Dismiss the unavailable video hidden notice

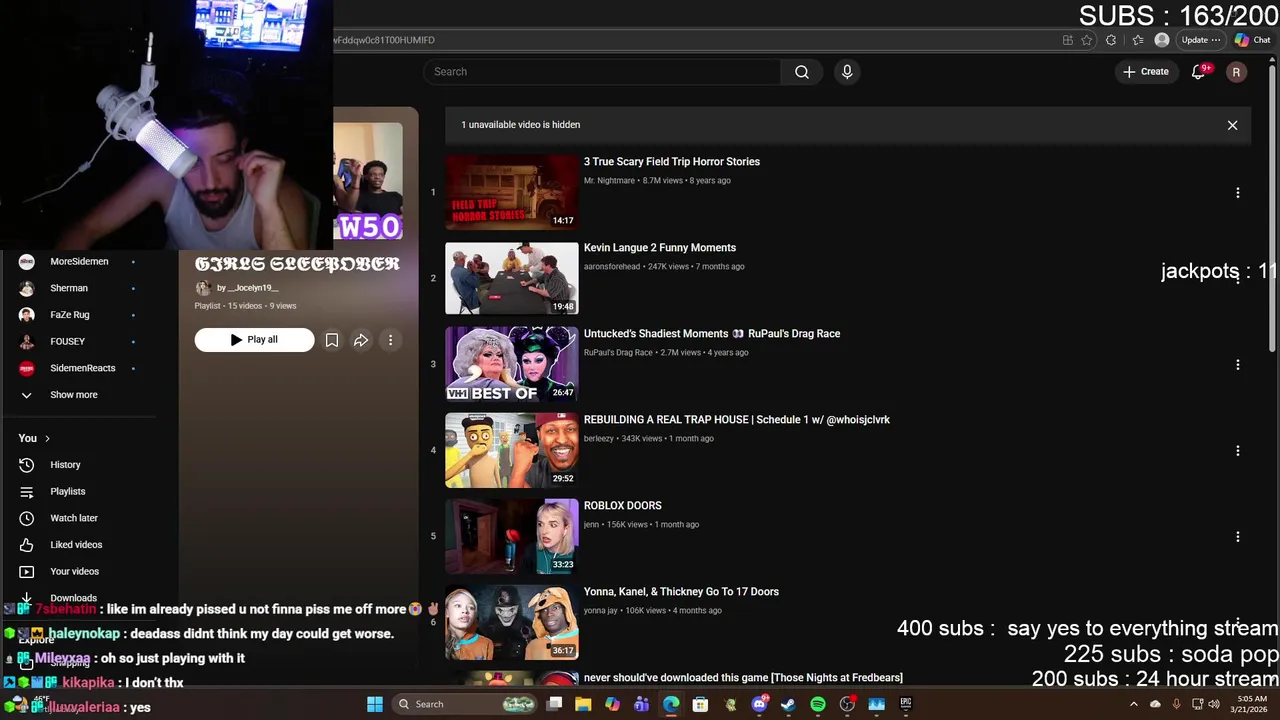click(x=1232, y=125)
